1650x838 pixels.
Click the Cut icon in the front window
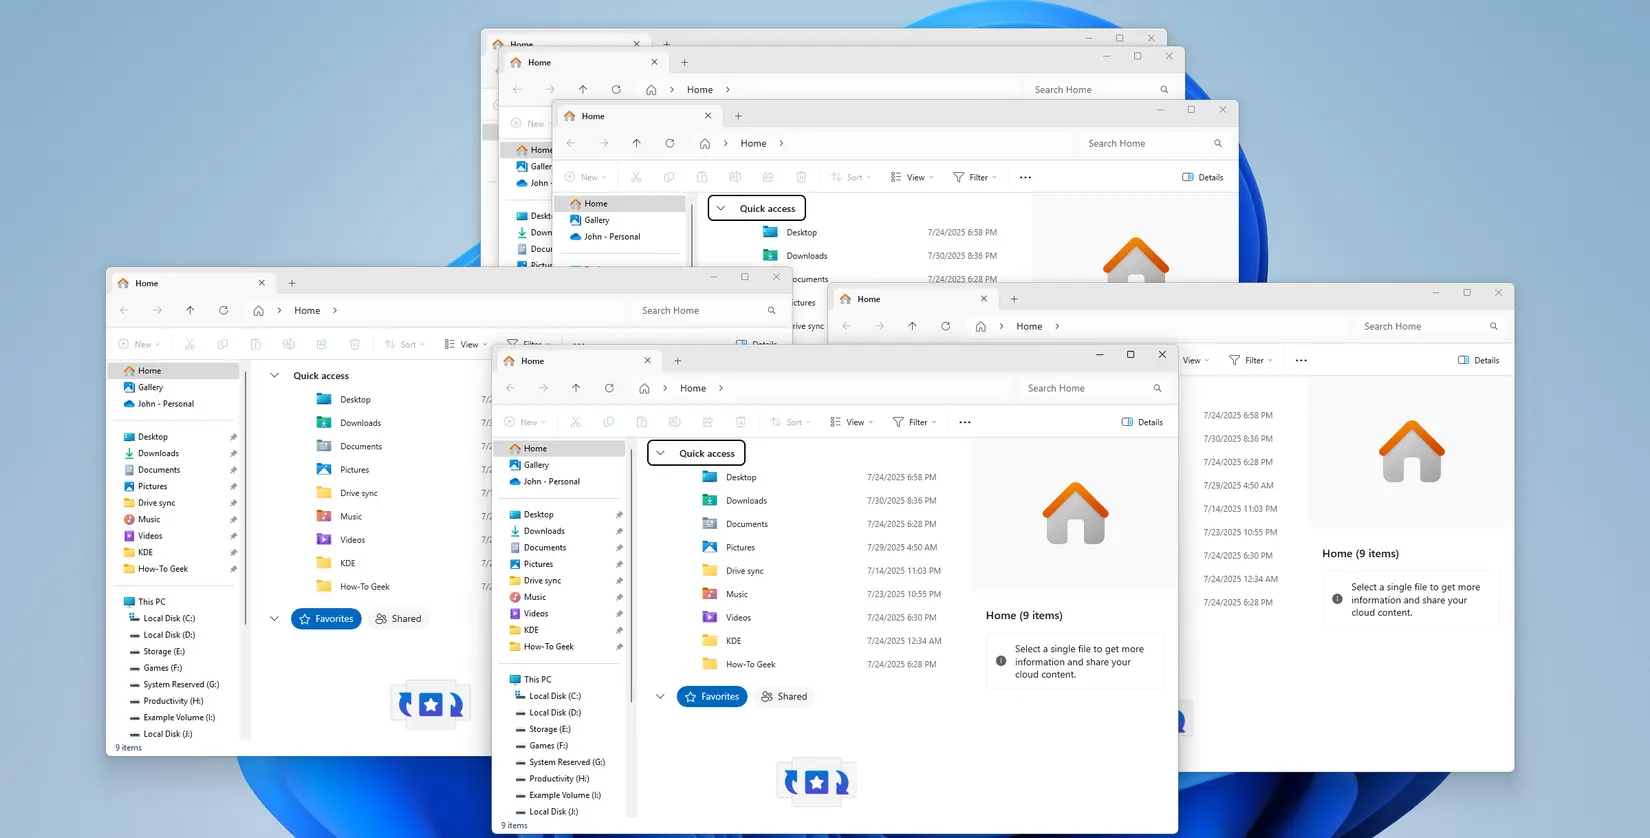tap(575, 422)
